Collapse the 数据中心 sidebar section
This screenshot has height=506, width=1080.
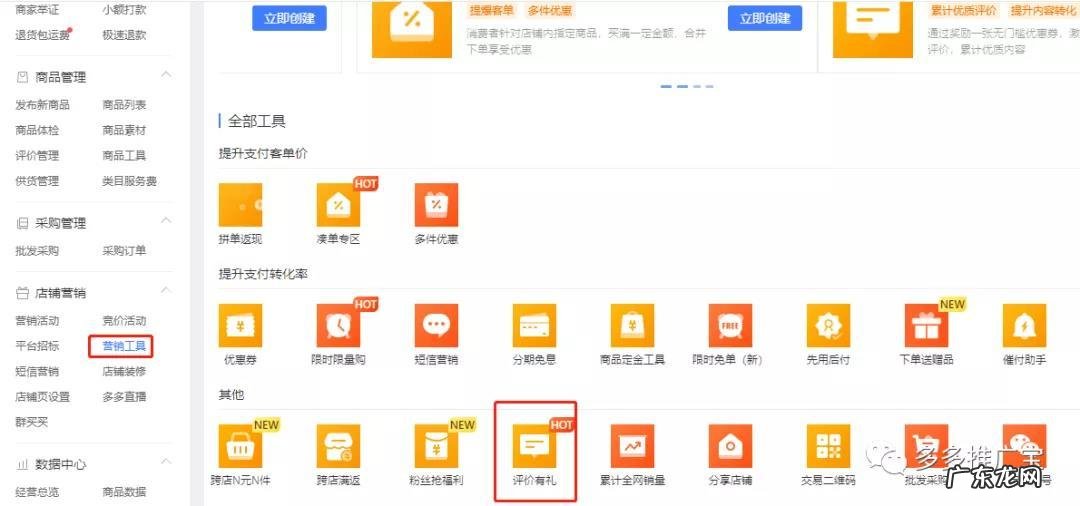pos(166,462)
